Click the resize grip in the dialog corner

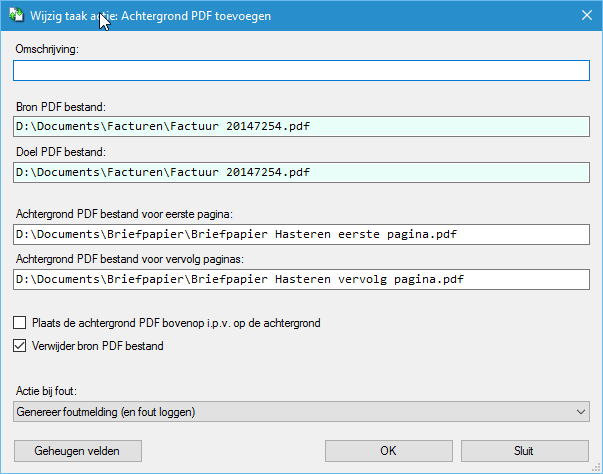596,467
